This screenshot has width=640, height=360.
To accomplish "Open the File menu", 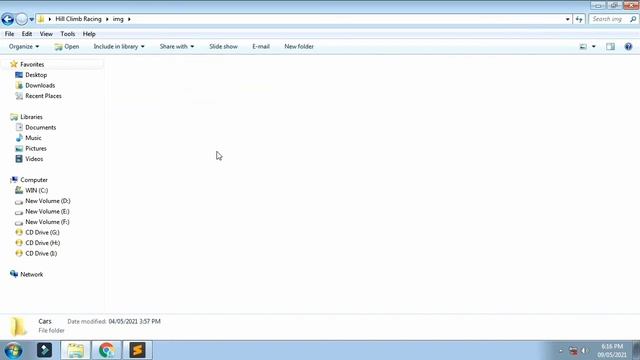I will 9,34.
